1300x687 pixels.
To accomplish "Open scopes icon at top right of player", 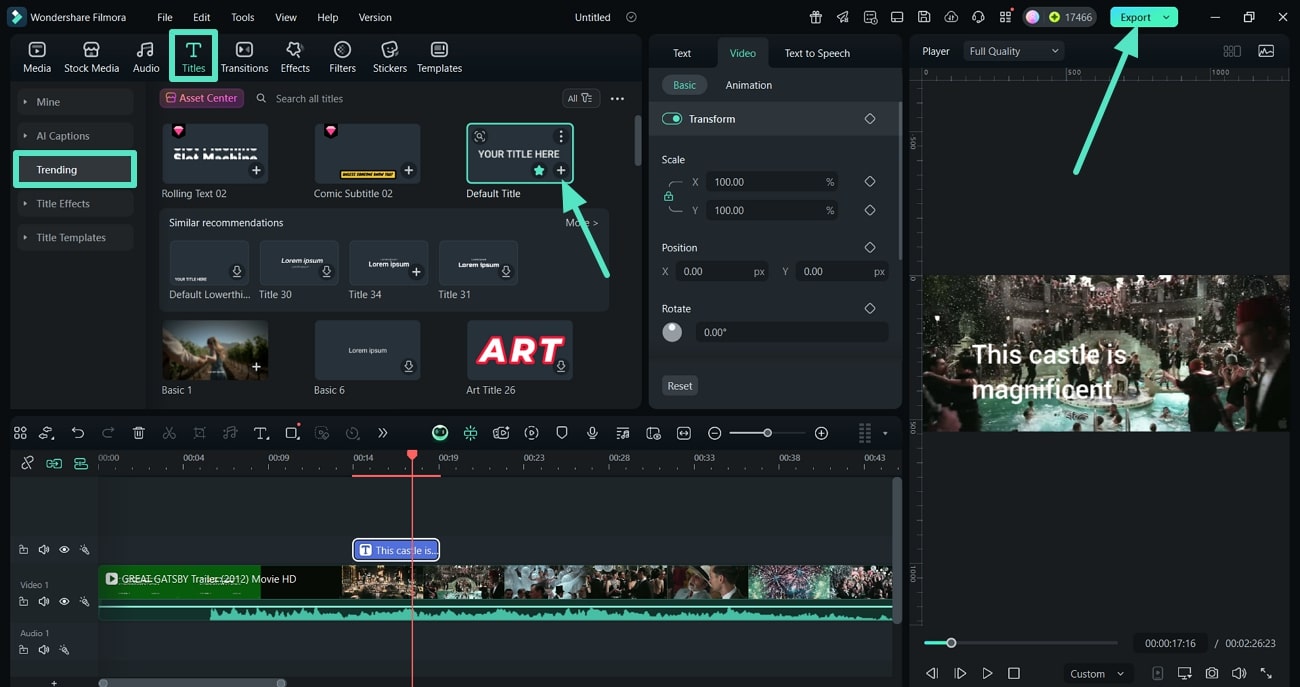I will tap(1266, 51).
